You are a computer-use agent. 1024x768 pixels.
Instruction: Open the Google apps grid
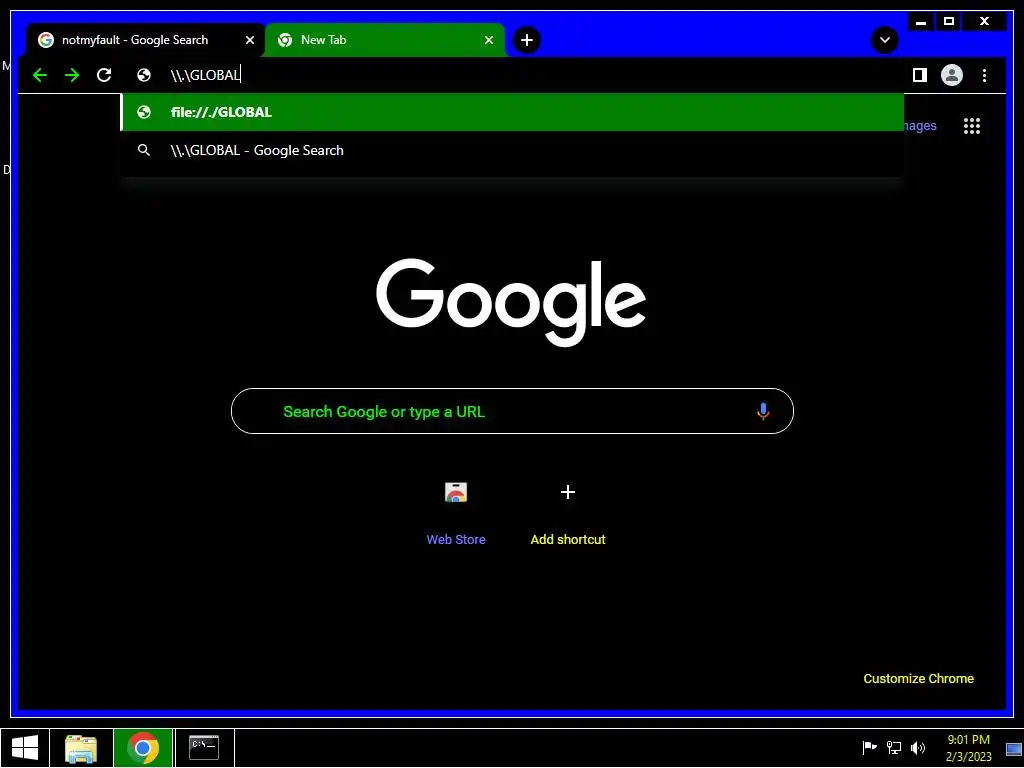[x=972, y=126]
